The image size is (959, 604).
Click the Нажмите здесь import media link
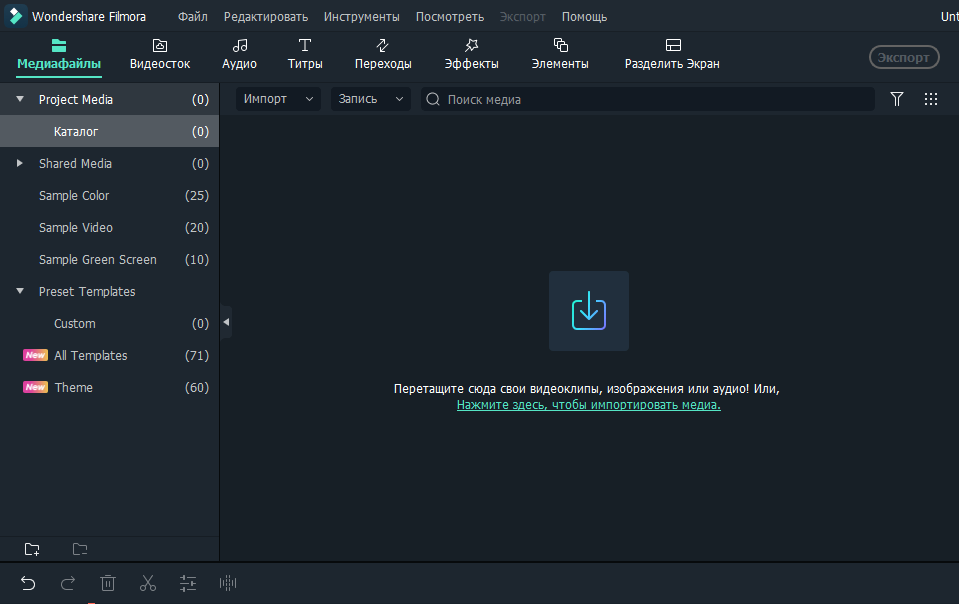tap(588, 405)
